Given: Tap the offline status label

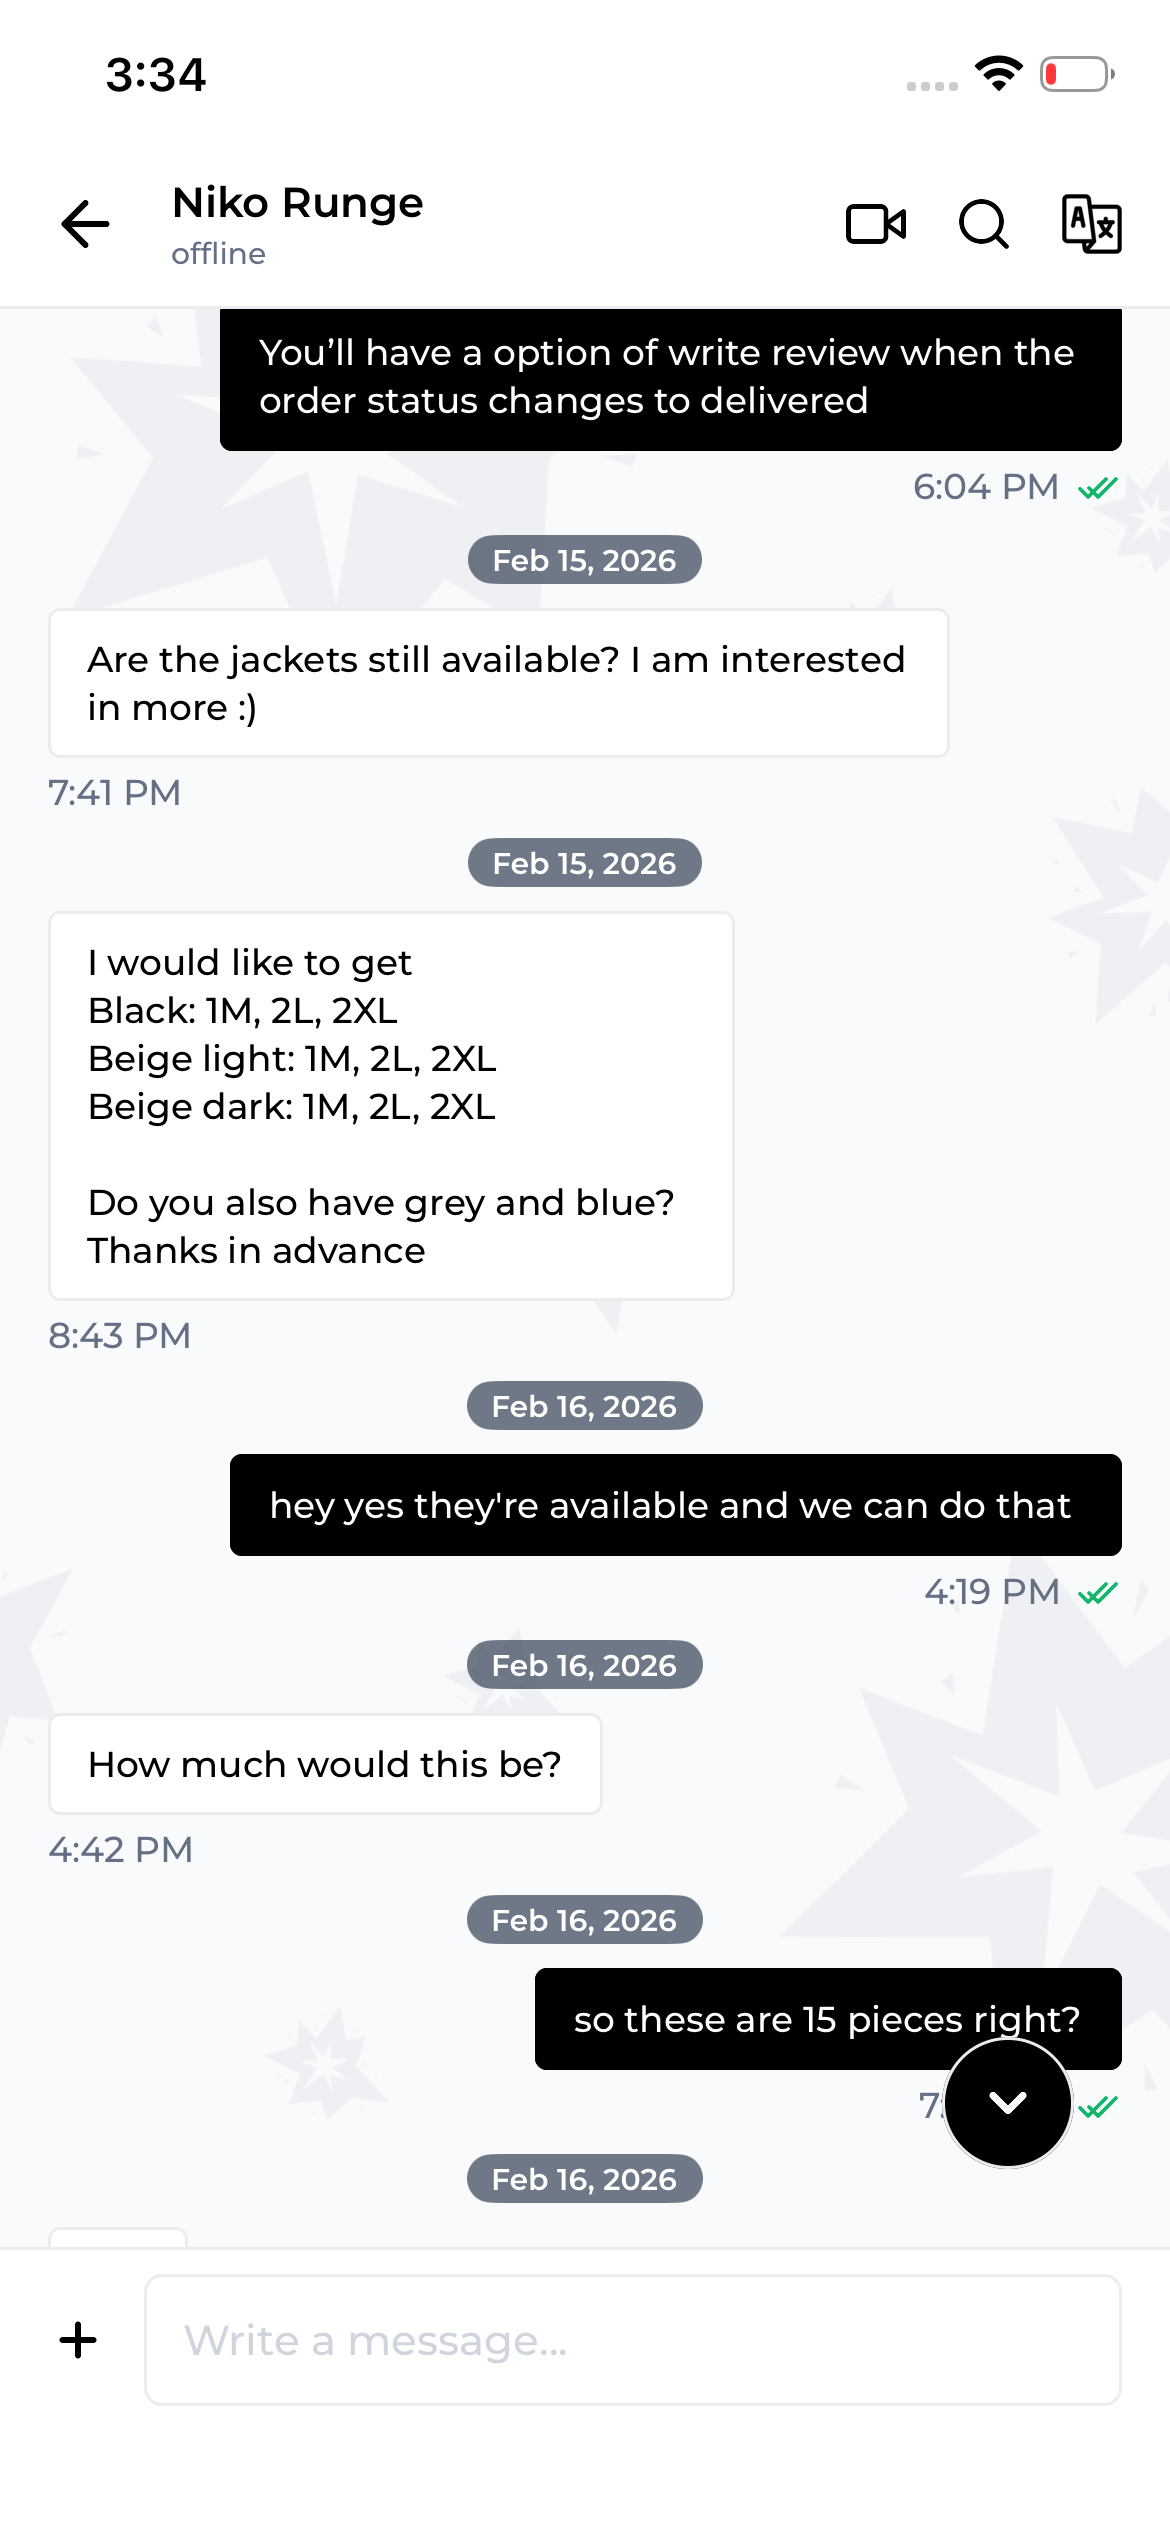Looking at the screenshot, I should click(218, 254).
